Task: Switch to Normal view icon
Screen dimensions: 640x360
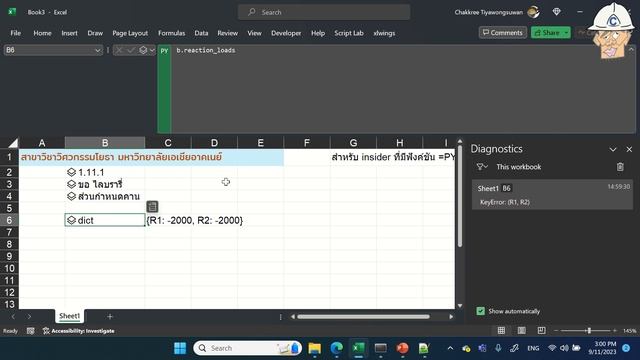Action: pos(501,331)
